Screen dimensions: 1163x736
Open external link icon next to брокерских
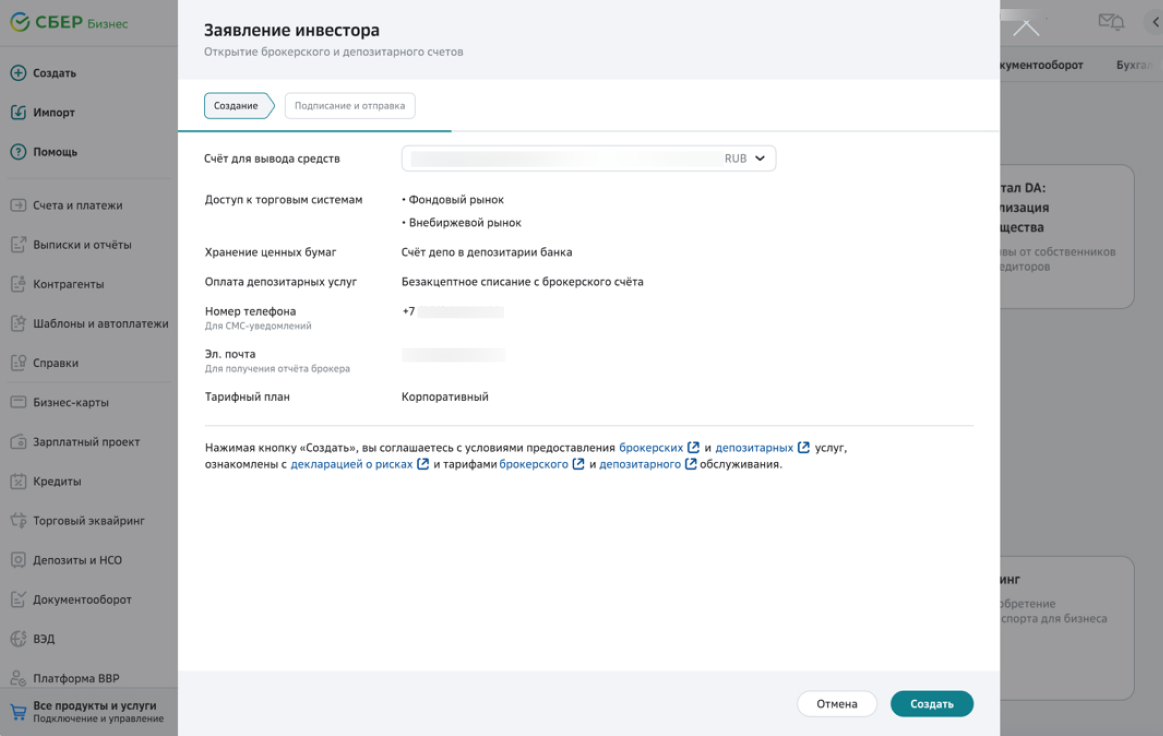(694, 448)
